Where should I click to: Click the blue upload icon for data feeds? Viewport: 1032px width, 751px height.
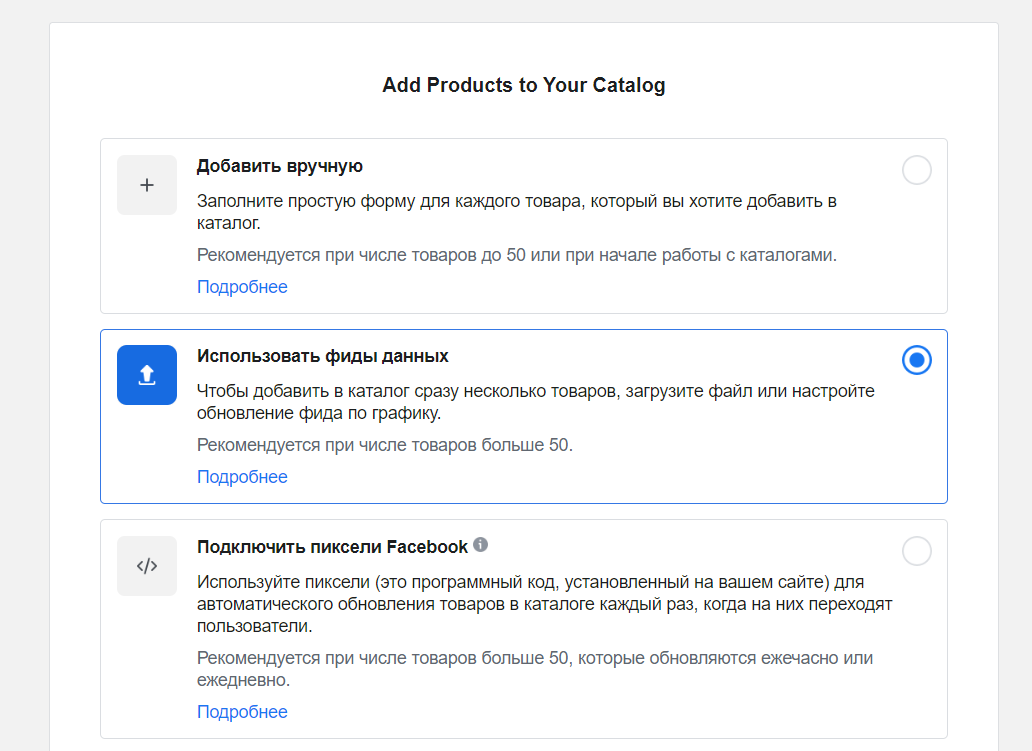(x=147, y=375)
